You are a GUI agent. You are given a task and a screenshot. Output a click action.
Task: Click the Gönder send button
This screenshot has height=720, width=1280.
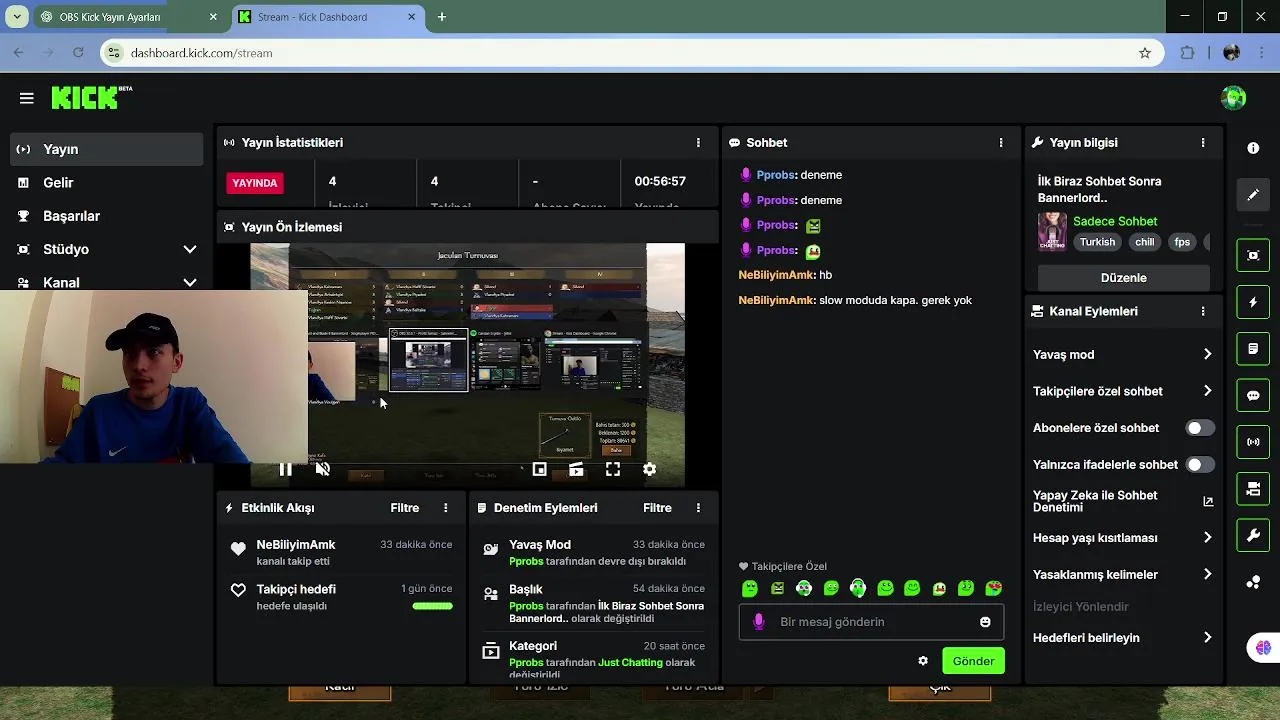click(x=973, y=661)
